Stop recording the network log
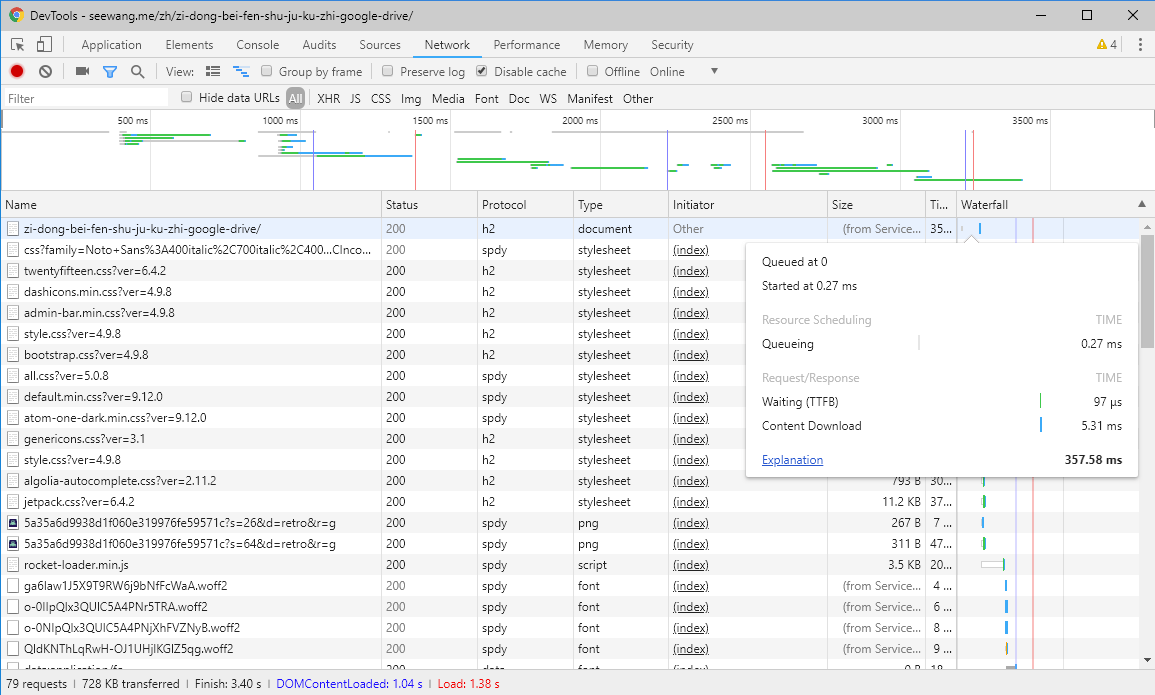The width and height of the screenshot is (1155, 695). 17,71
